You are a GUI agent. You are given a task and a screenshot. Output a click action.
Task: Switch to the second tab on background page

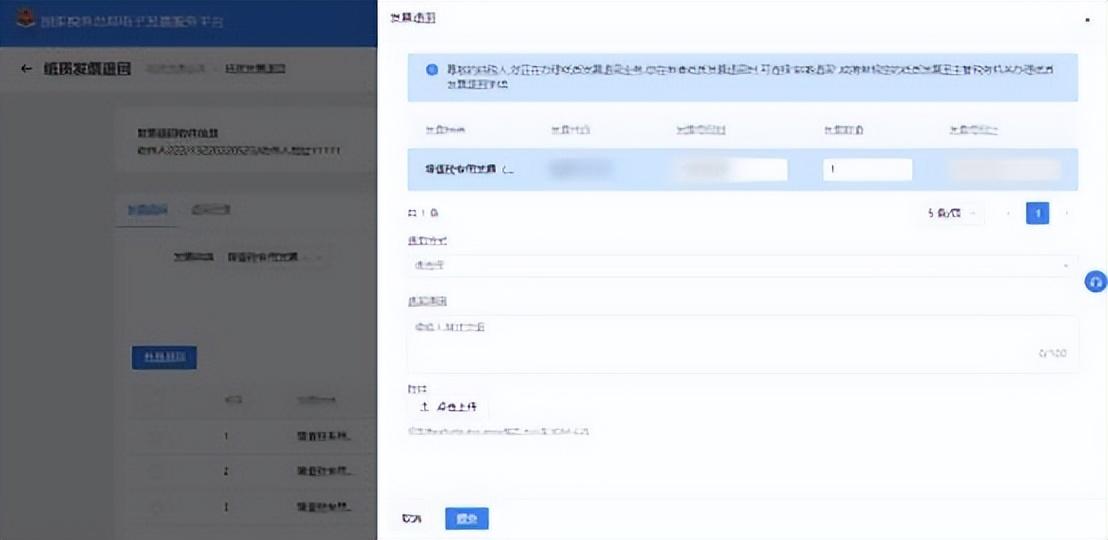(211, 211)
